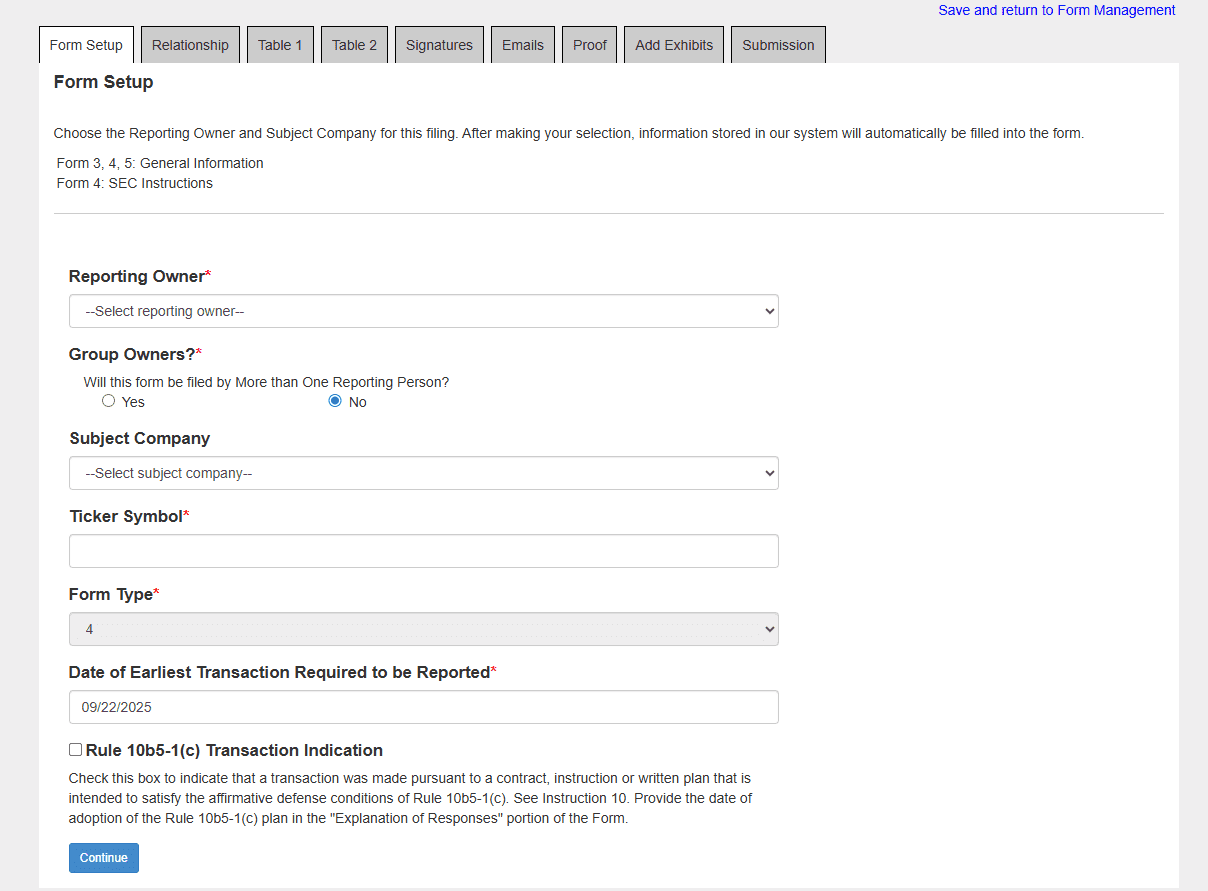Switch to the Signatures tab
The height and width of the screenshot is (891, 1208).
(439, 45)
